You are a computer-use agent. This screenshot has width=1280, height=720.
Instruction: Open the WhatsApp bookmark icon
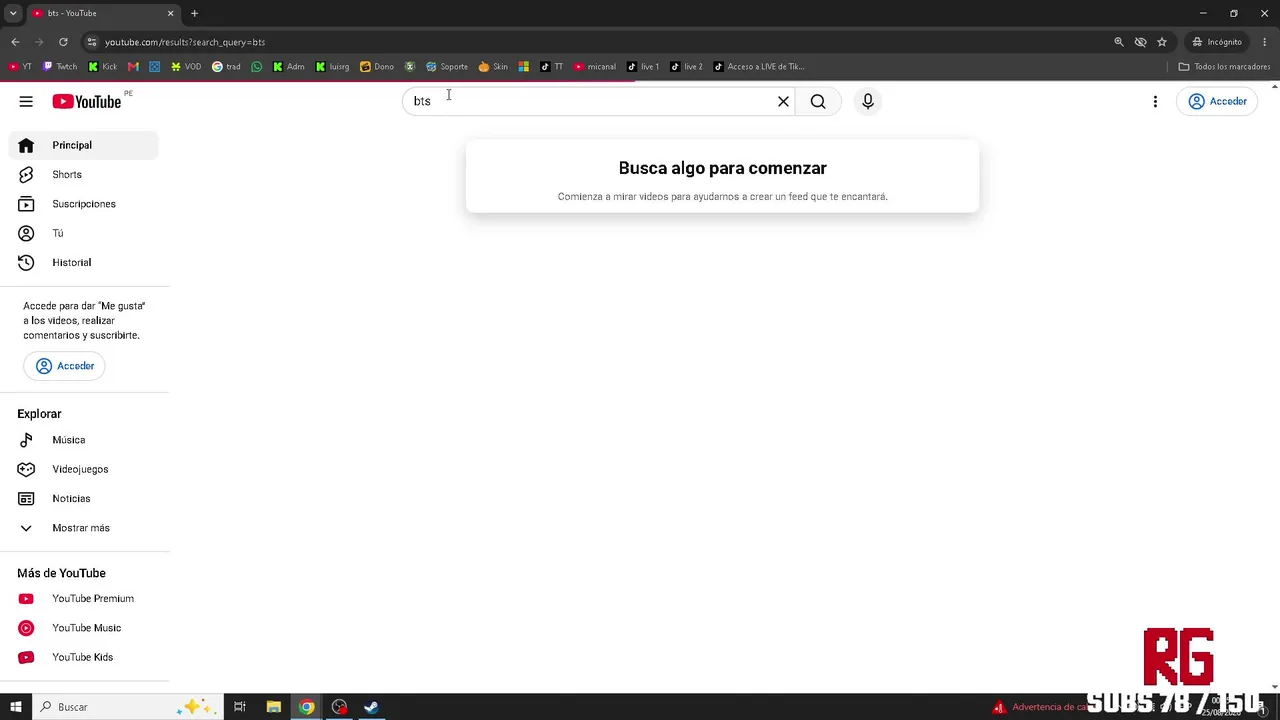click(x=257, y=67)
